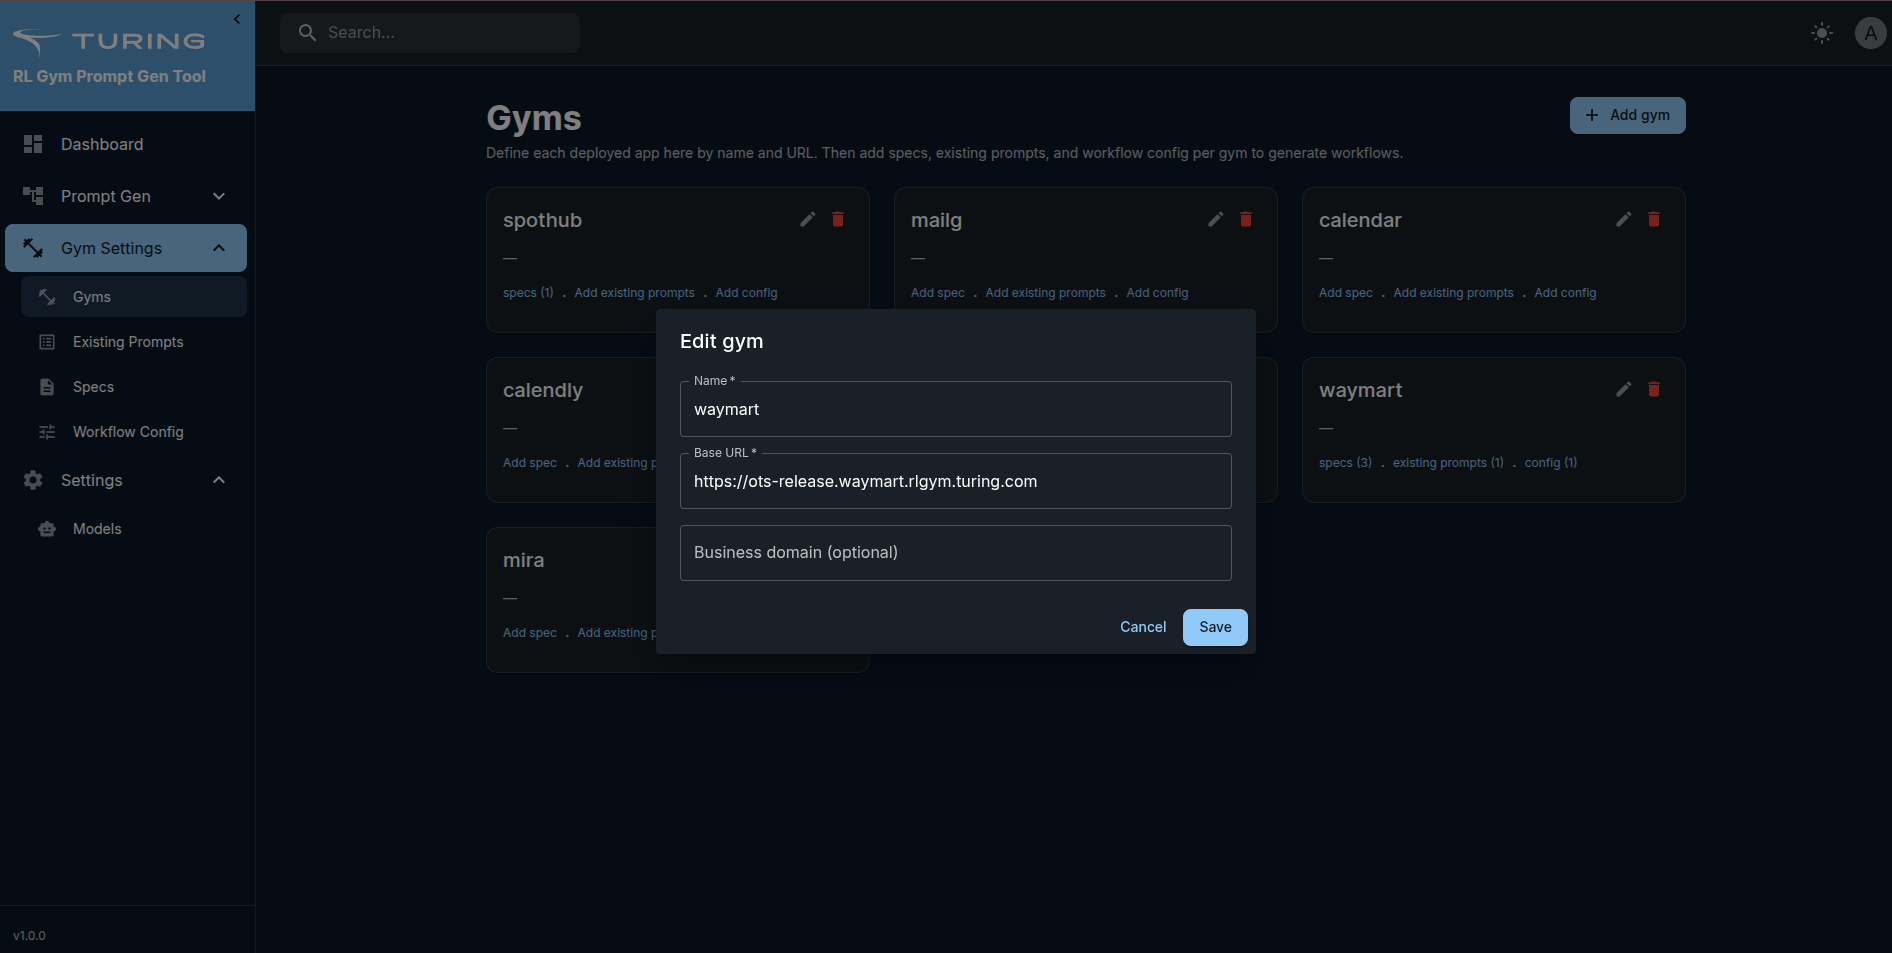Image resolution: width=1892 pixels, height=953 pixels.
Task: Open the user avatar in the top right
Action: tap(1871, 32)
